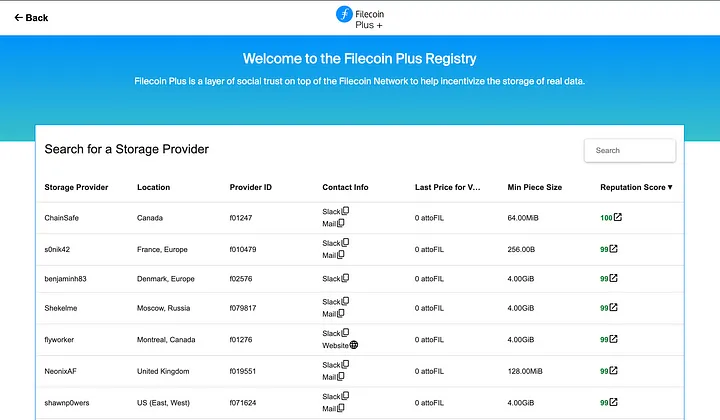Copy Shekelme Mail contact

[x=341, y=314]
